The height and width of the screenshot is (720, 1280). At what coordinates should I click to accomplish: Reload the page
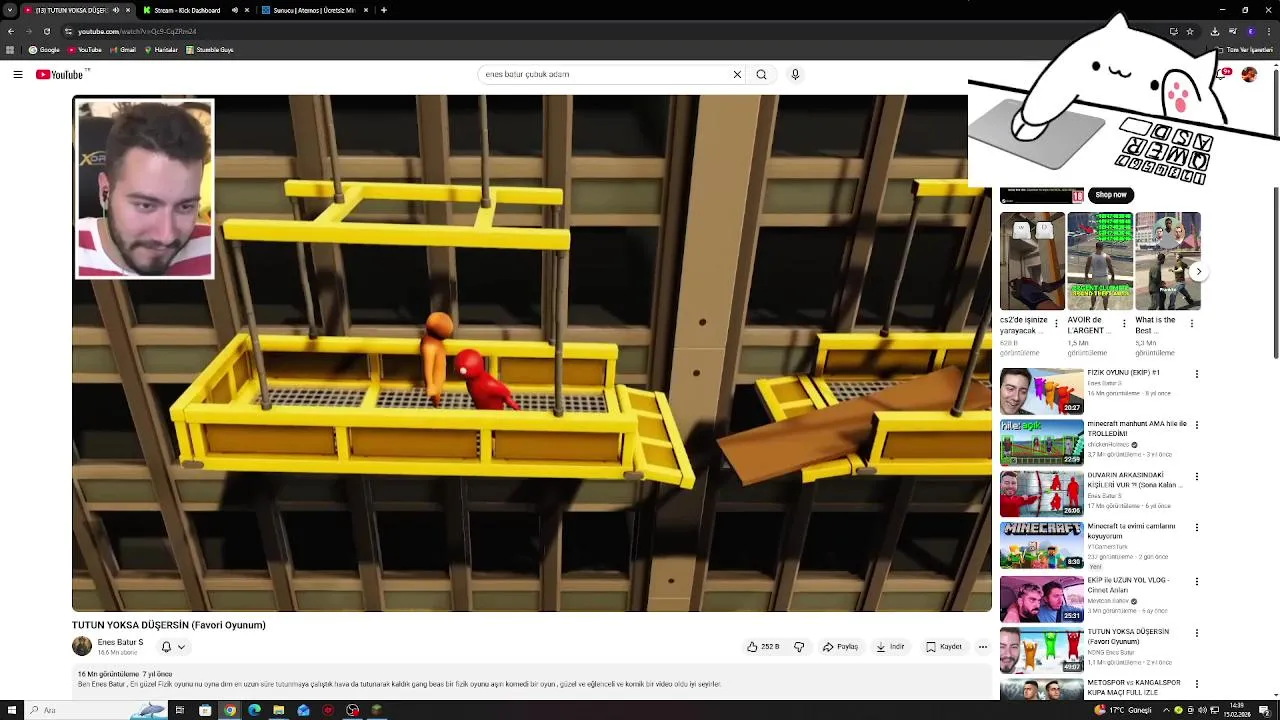46,31
